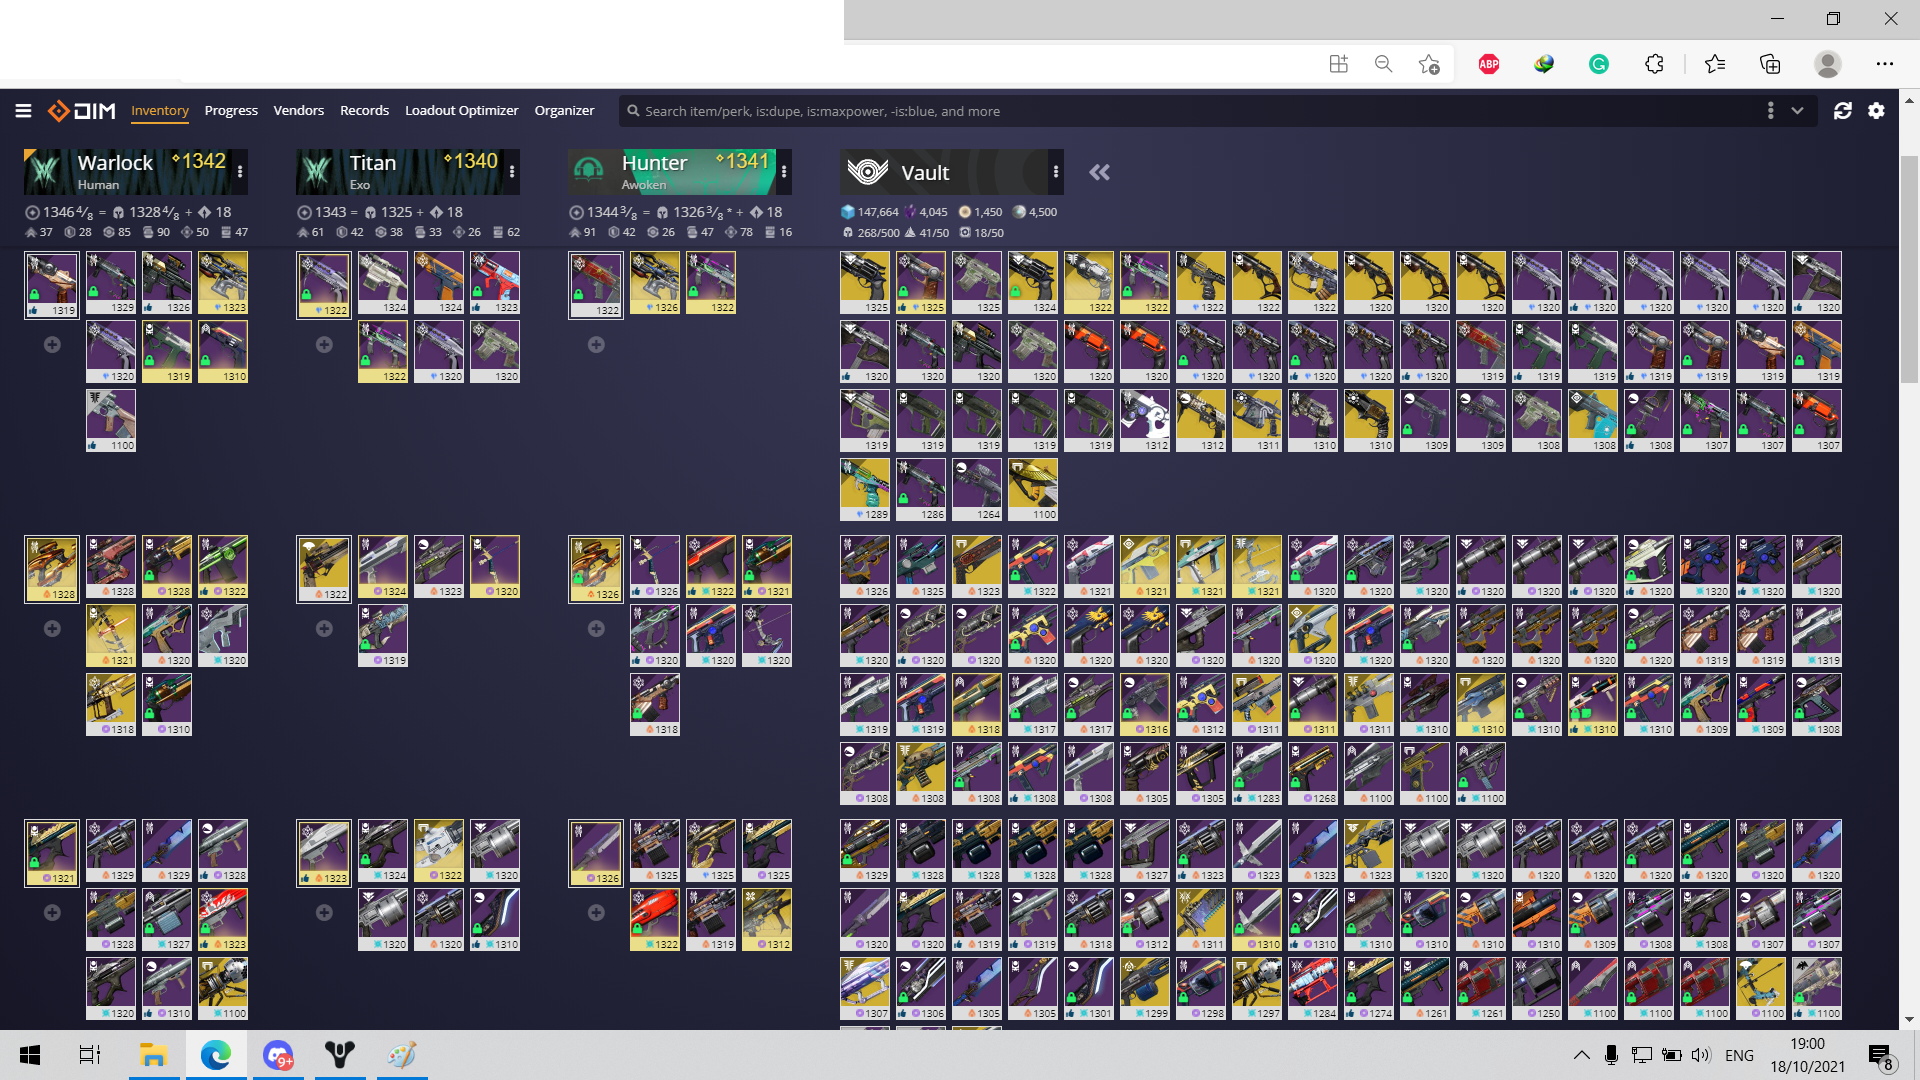
Task: Click the Vault 268/500 capacity counter
Action: coord(870,233)
